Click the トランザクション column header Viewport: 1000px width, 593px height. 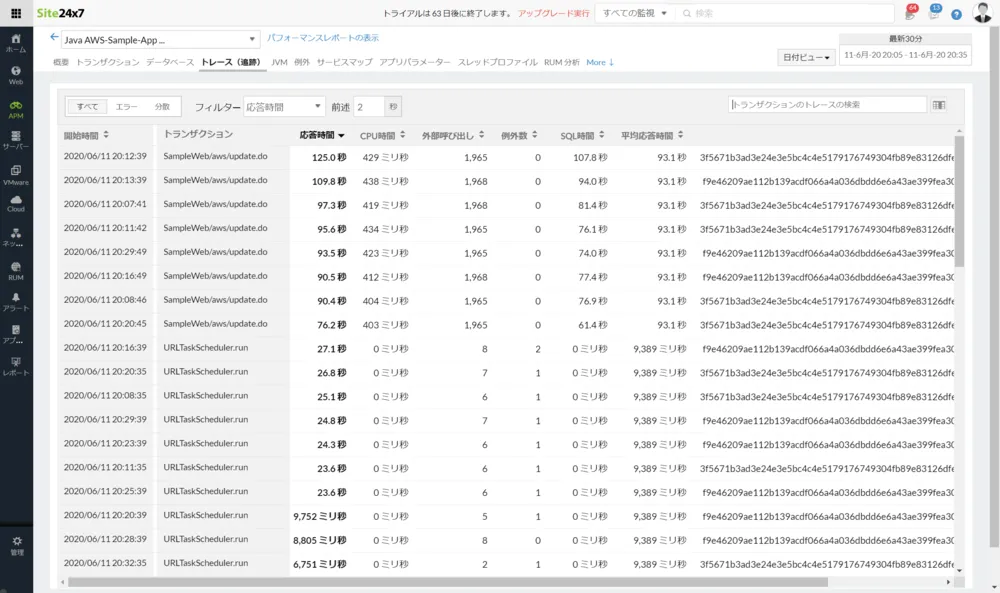(x=198, y=135)
